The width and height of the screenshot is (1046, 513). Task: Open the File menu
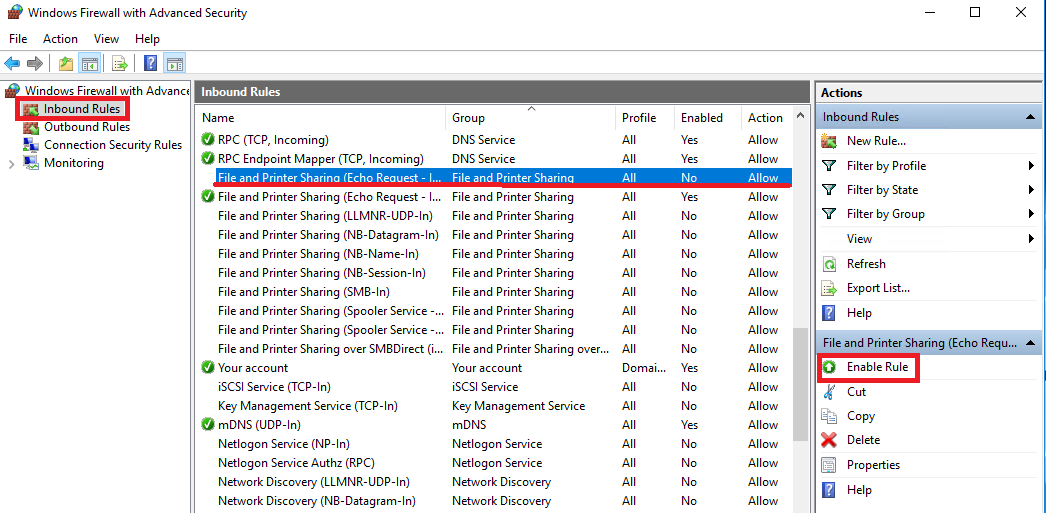point(18,39)
